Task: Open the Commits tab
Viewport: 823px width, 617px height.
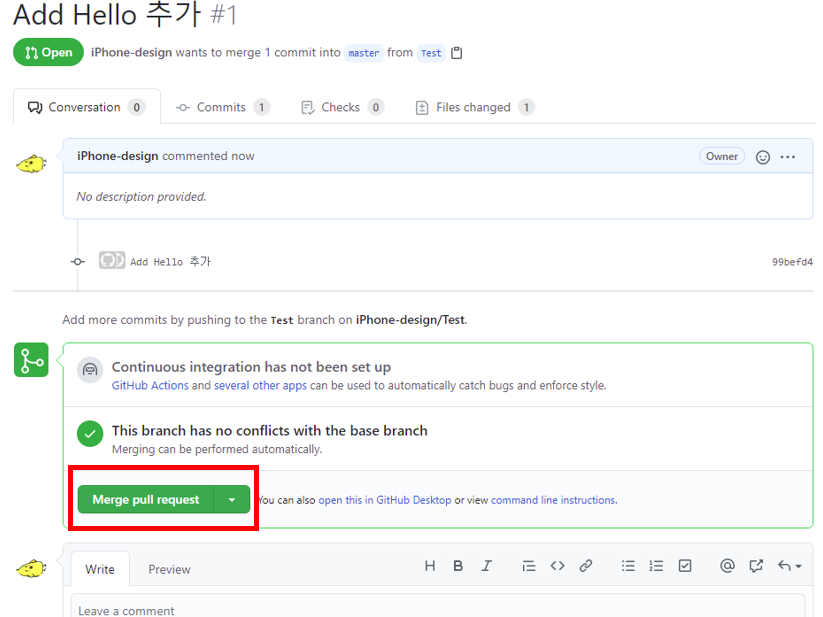Action: tap(223, 107)
